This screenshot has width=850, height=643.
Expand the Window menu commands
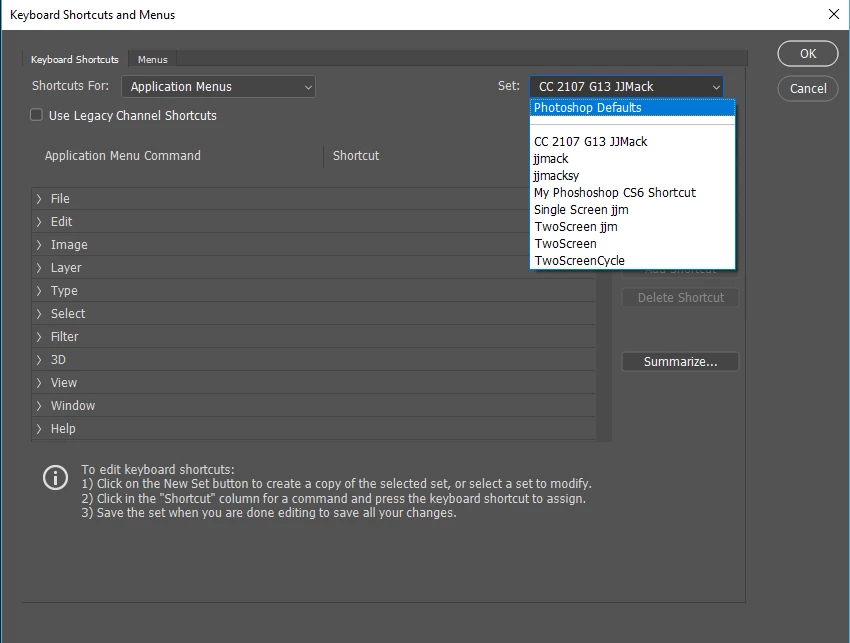pos(39,406)
